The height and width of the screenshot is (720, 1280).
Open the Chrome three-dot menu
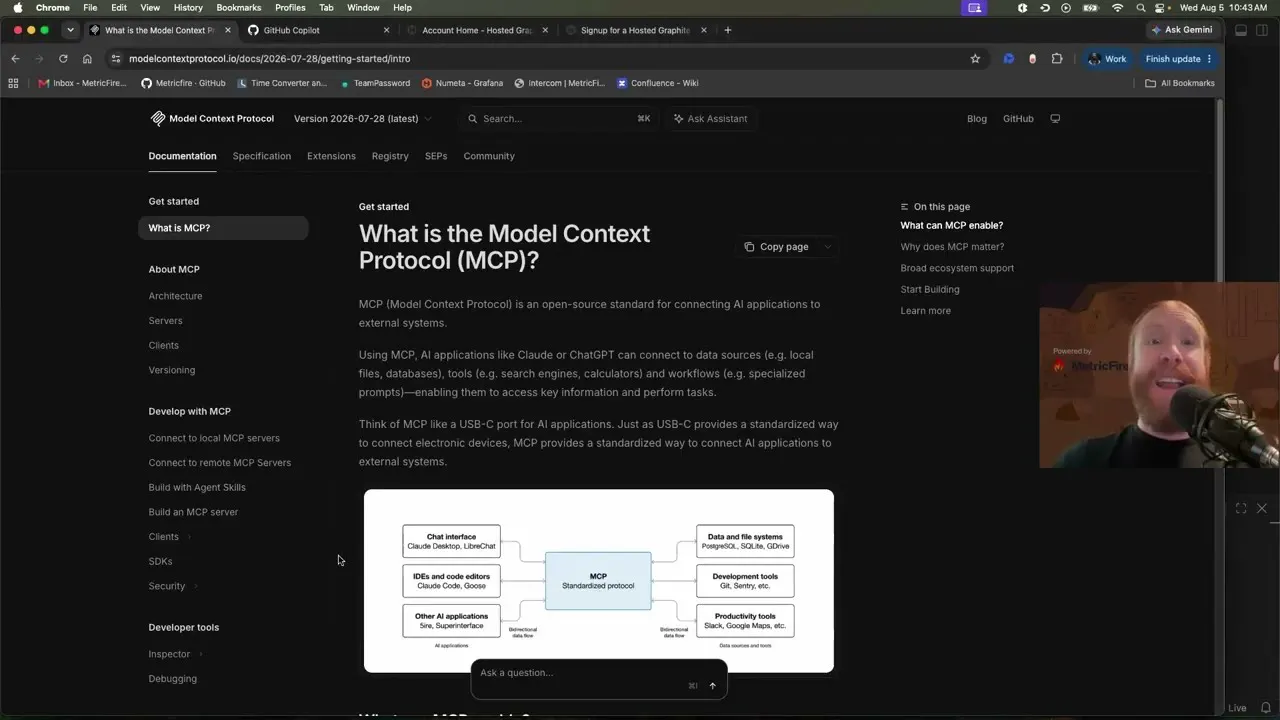[1209, 59]
